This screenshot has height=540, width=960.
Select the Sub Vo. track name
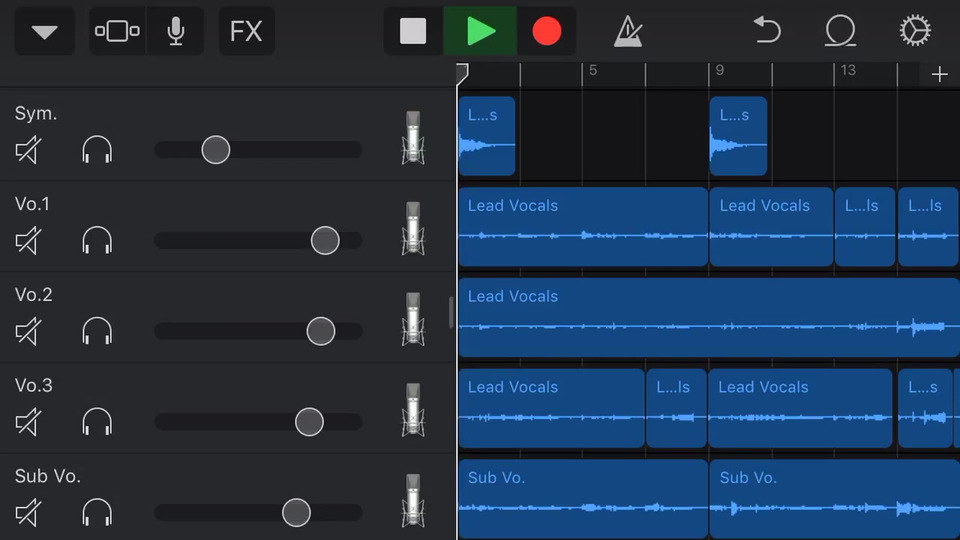[x=48, y=476]
